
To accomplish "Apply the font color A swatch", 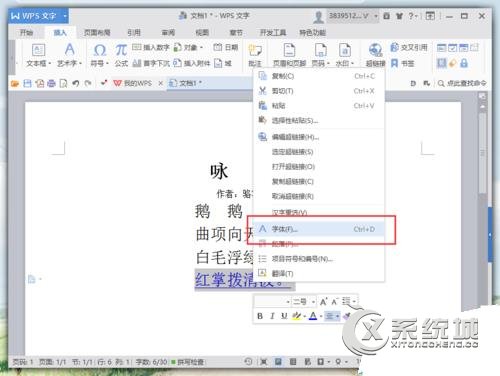I will (313, 316).
